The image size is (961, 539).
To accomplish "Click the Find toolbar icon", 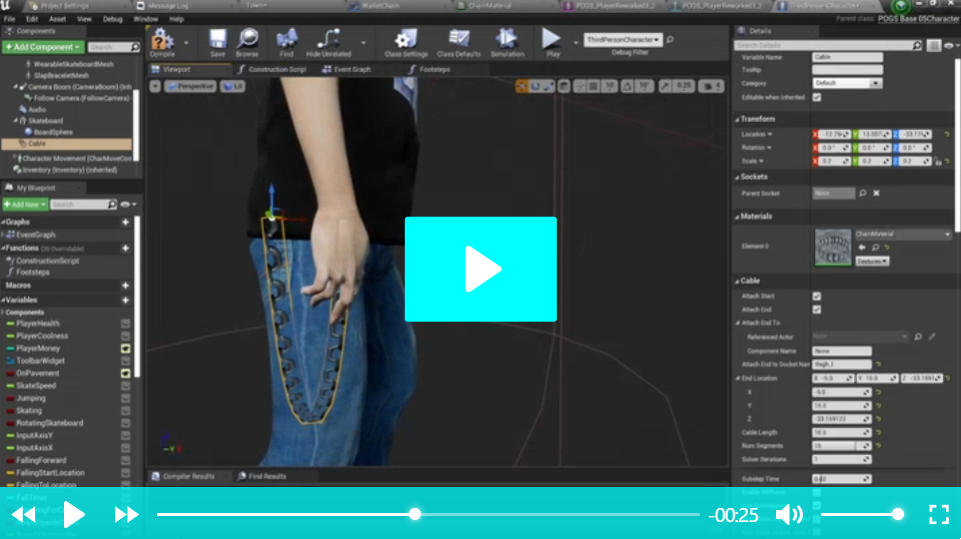I will (x=286, y=43).
